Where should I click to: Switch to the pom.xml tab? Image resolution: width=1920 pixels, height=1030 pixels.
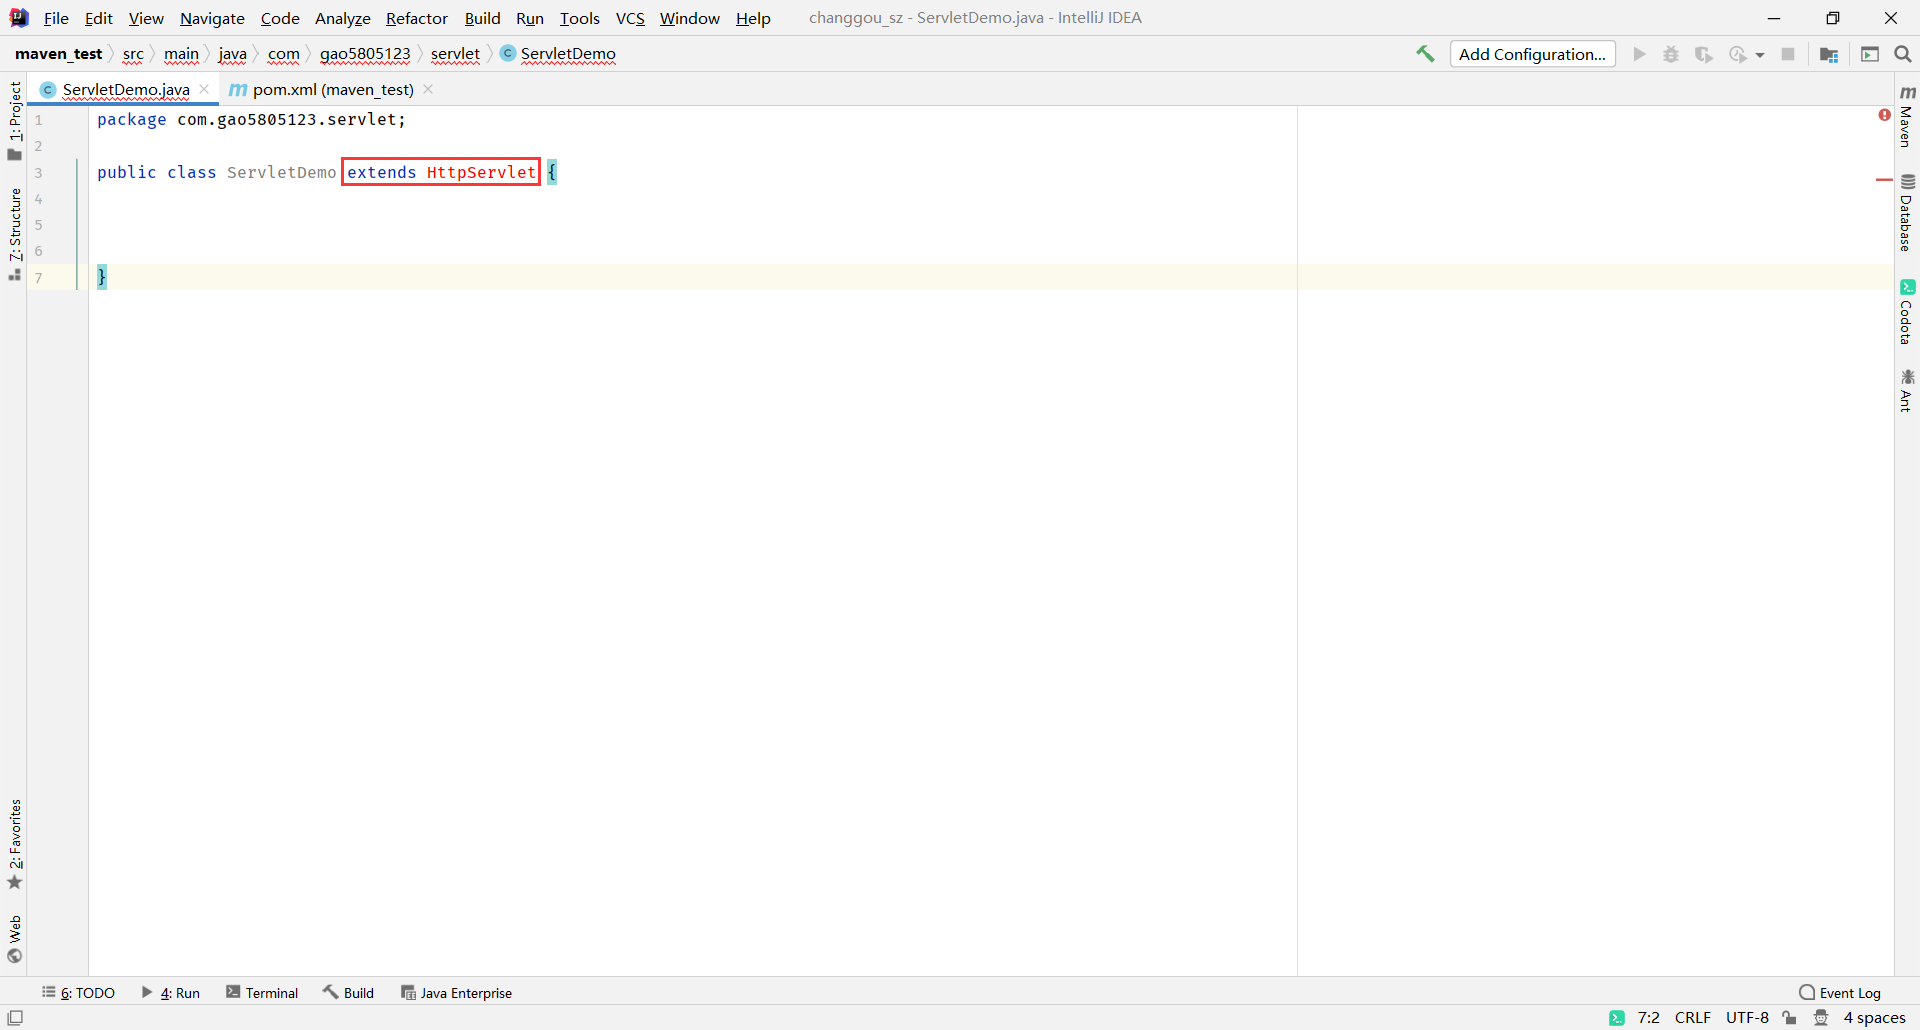[x=330, y=89]
